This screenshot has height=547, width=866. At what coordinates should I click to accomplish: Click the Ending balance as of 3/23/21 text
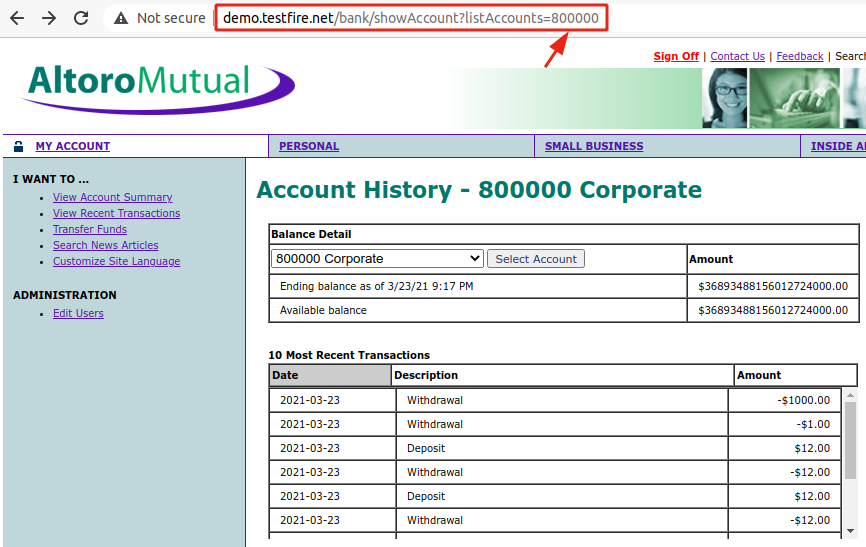pyautogui.click(x=377, y=286)
